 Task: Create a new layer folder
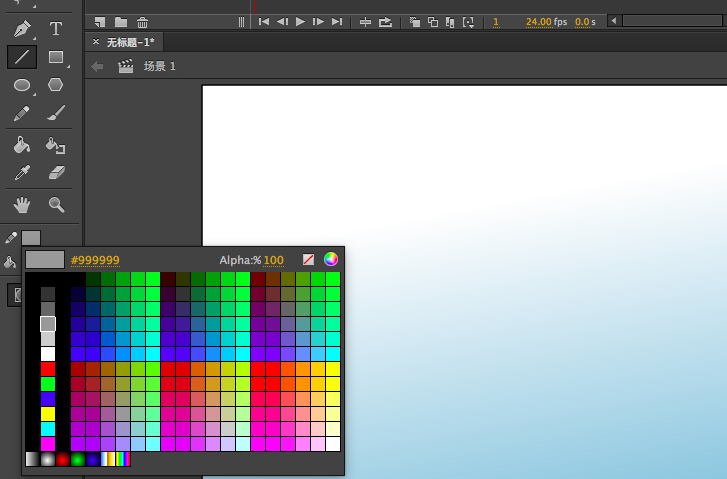point(121,22)
